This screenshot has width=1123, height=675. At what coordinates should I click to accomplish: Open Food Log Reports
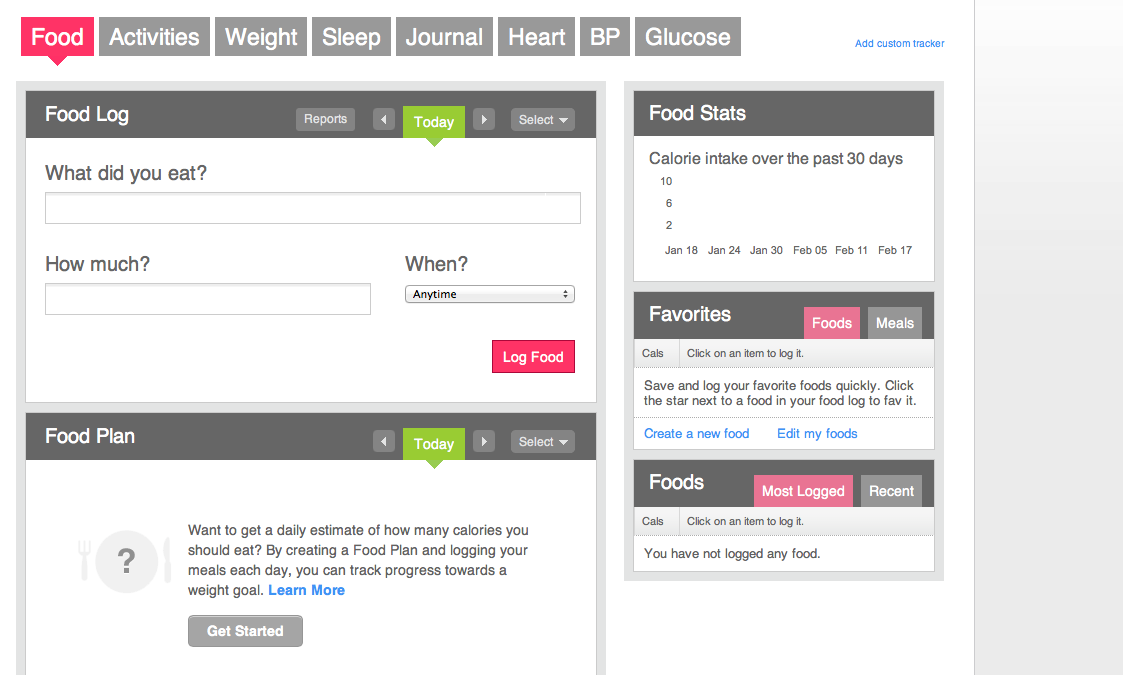point(325,119)
